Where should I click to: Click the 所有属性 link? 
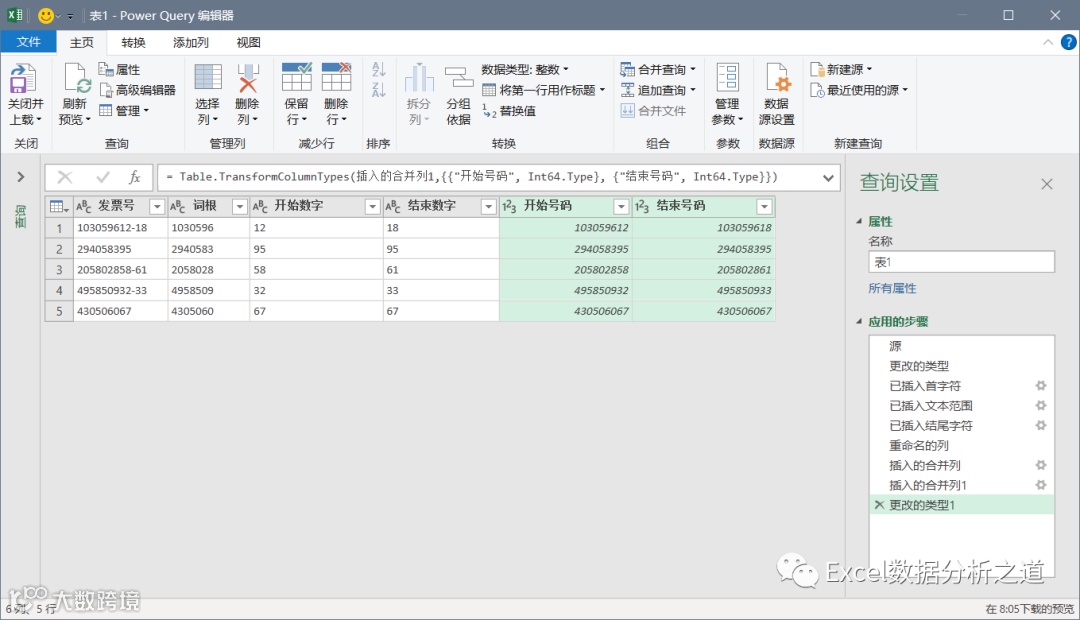[892, 288]
